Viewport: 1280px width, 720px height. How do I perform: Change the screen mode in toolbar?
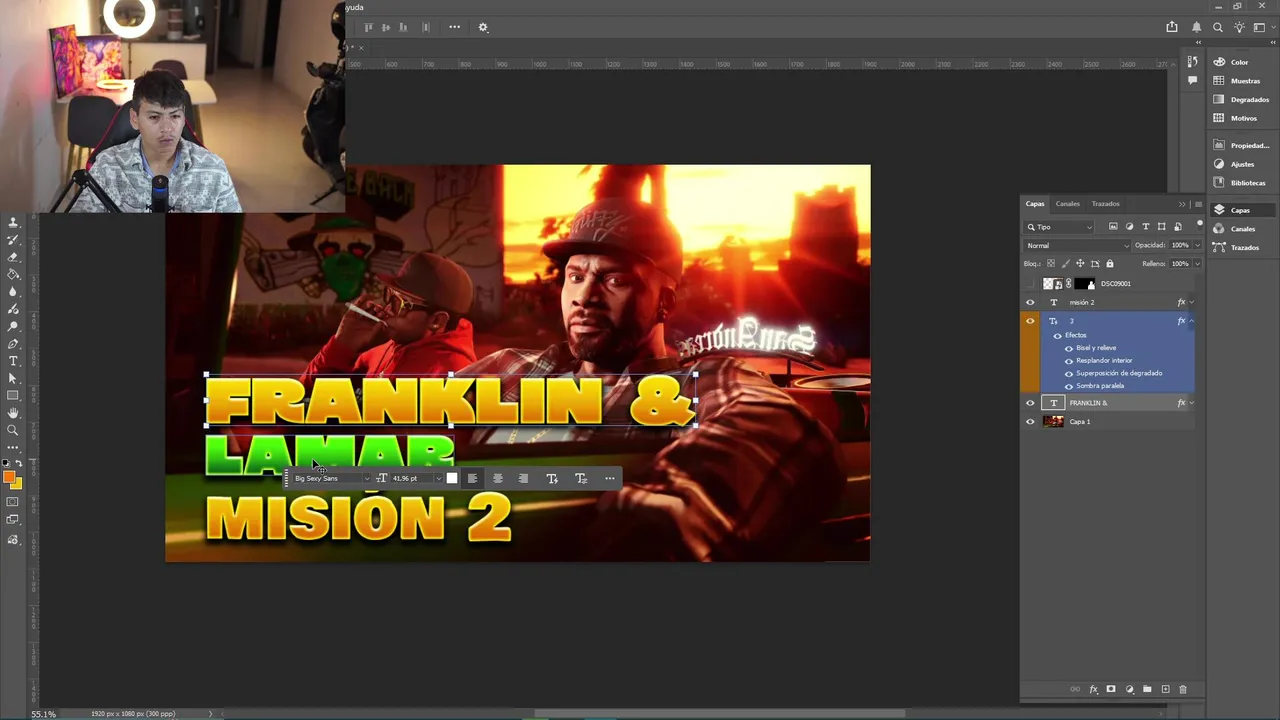pos(12,519)
